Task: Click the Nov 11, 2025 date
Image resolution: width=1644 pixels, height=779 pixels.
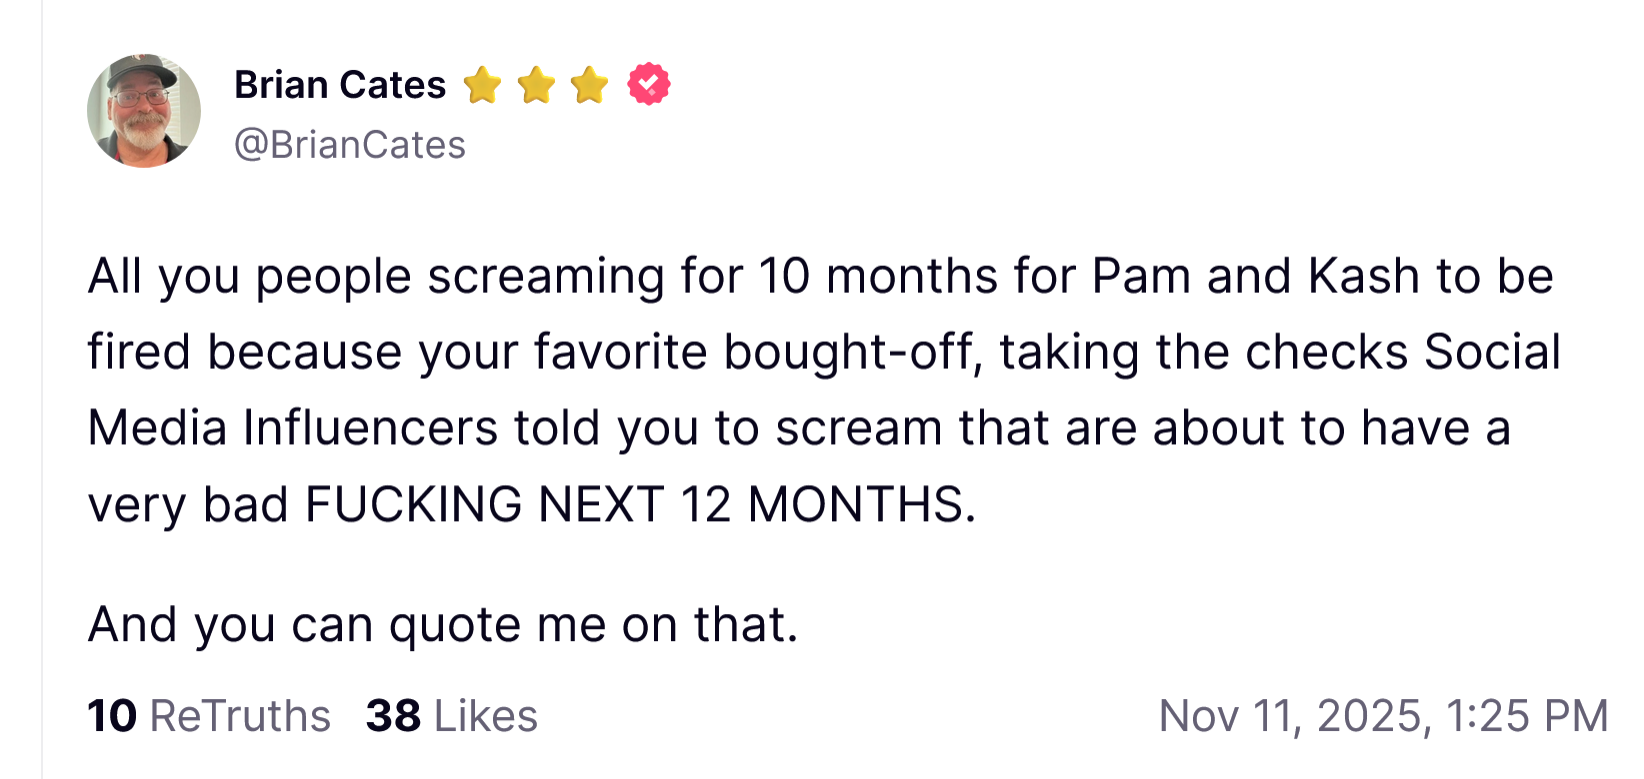Action: point(1290,716)
